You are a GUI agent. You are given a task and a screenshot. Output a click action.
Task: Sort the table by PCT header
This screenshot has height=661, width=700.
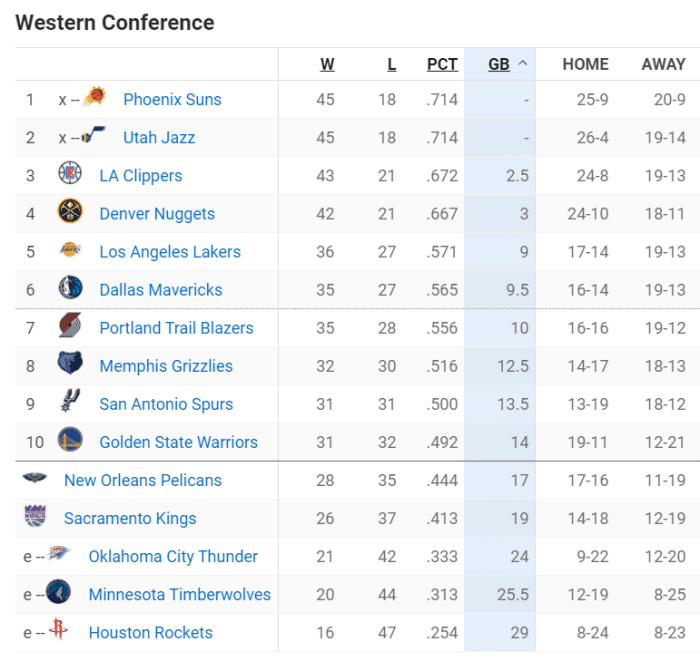pos(442,64)
